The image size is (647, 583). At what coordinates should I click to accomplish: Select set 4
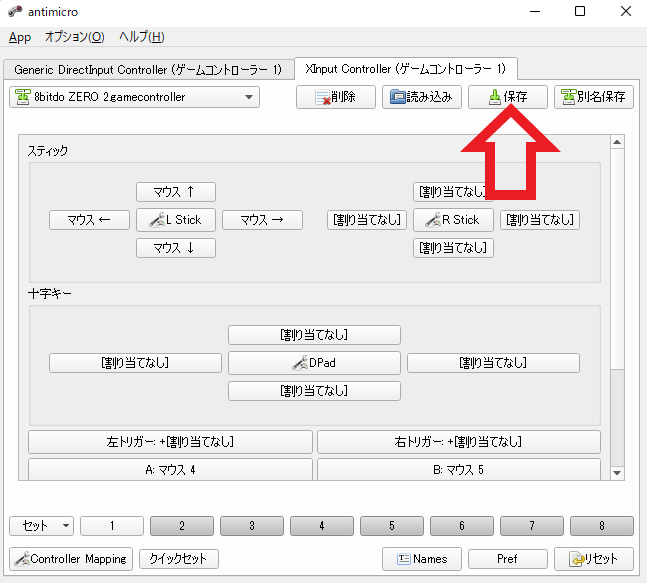(322, 526)
